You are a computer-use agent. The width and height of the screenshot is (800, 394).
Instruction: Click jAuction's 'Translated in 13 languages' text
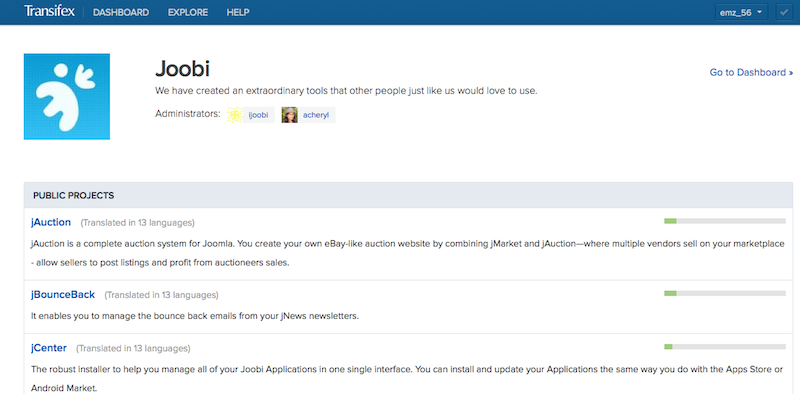[x=138, y=223]
